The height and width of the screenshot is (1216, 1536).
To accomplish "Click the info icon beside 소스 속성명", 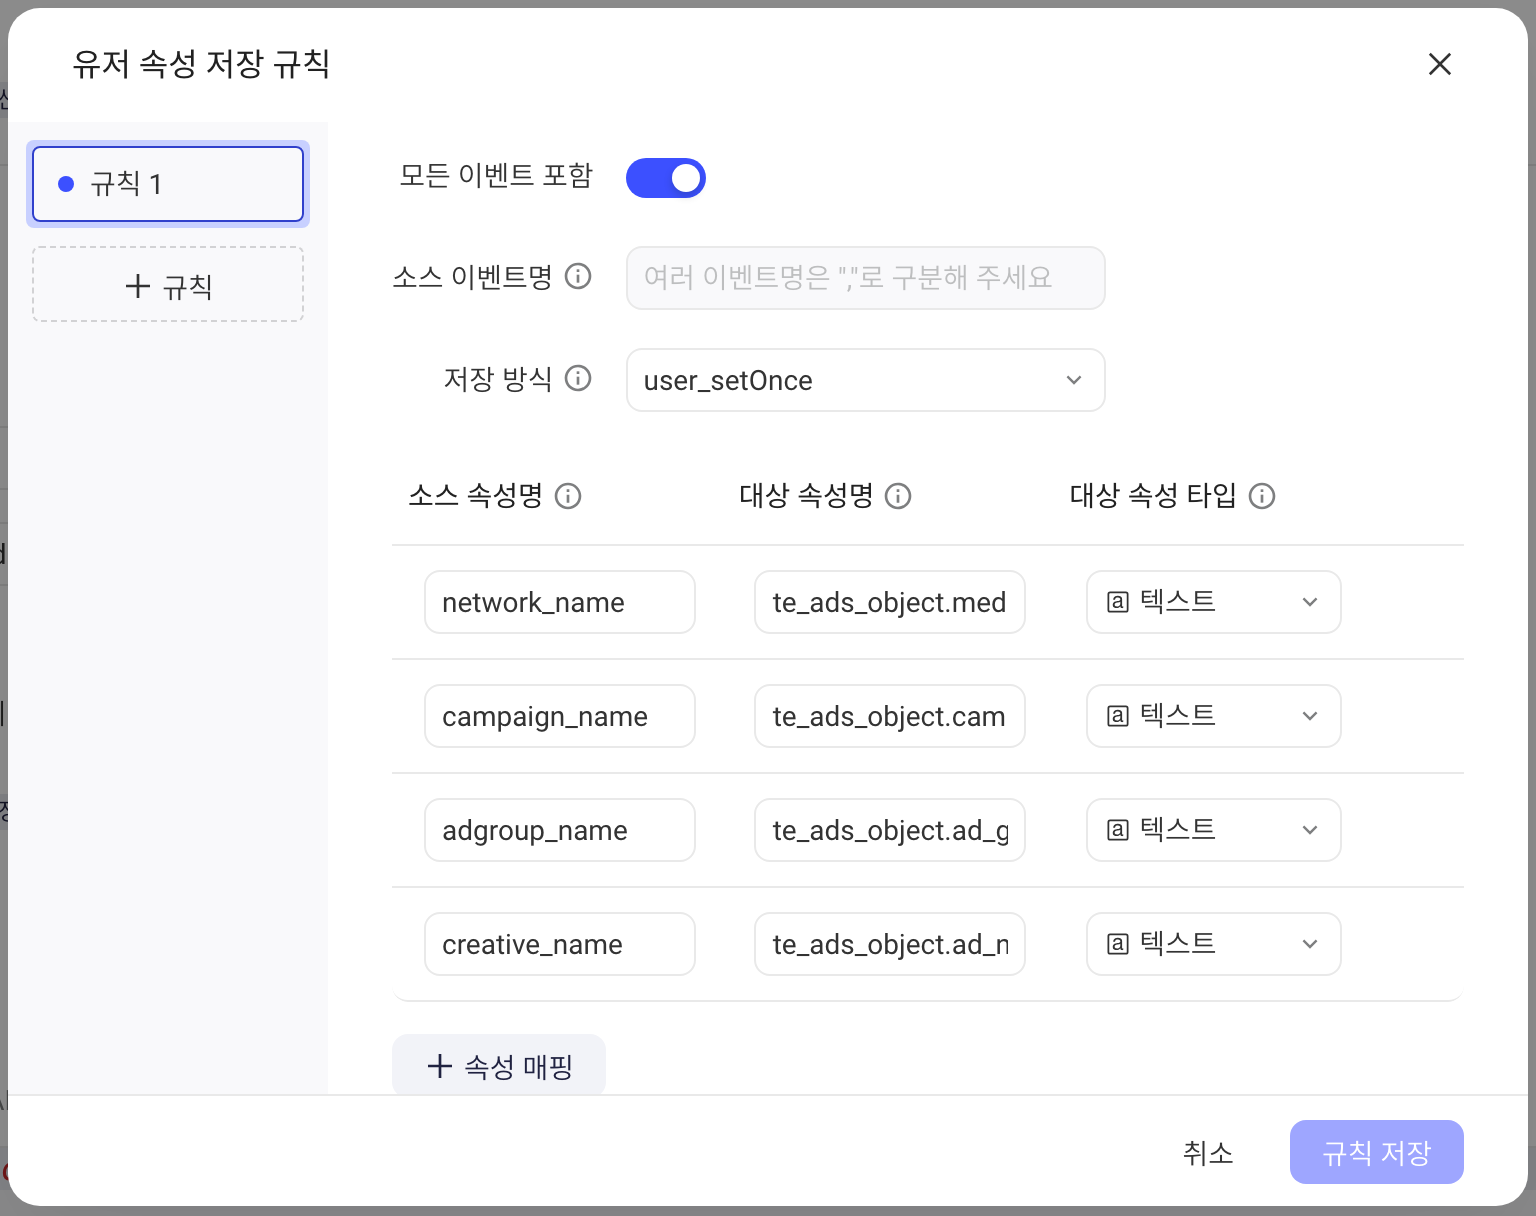I will point(568,496).
